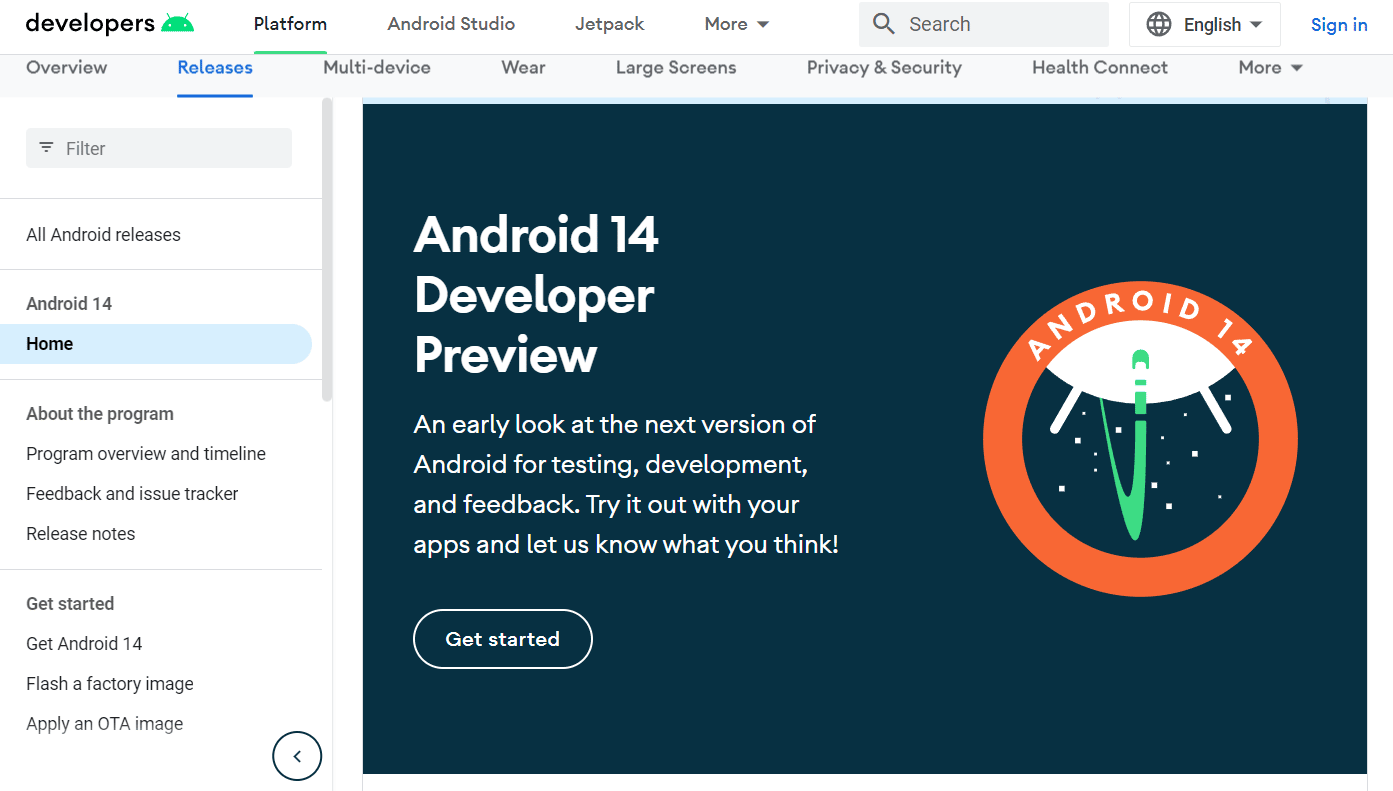Open Feedback and issue tracker

[x=132, y=494]
